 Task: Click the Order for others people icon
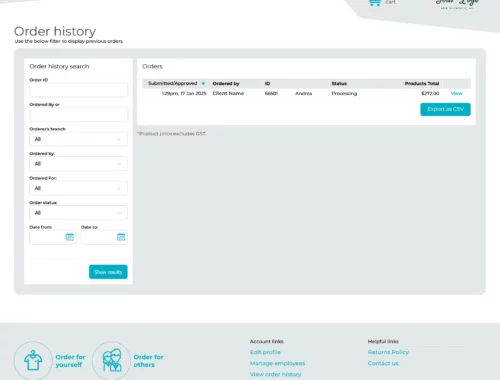111,360
